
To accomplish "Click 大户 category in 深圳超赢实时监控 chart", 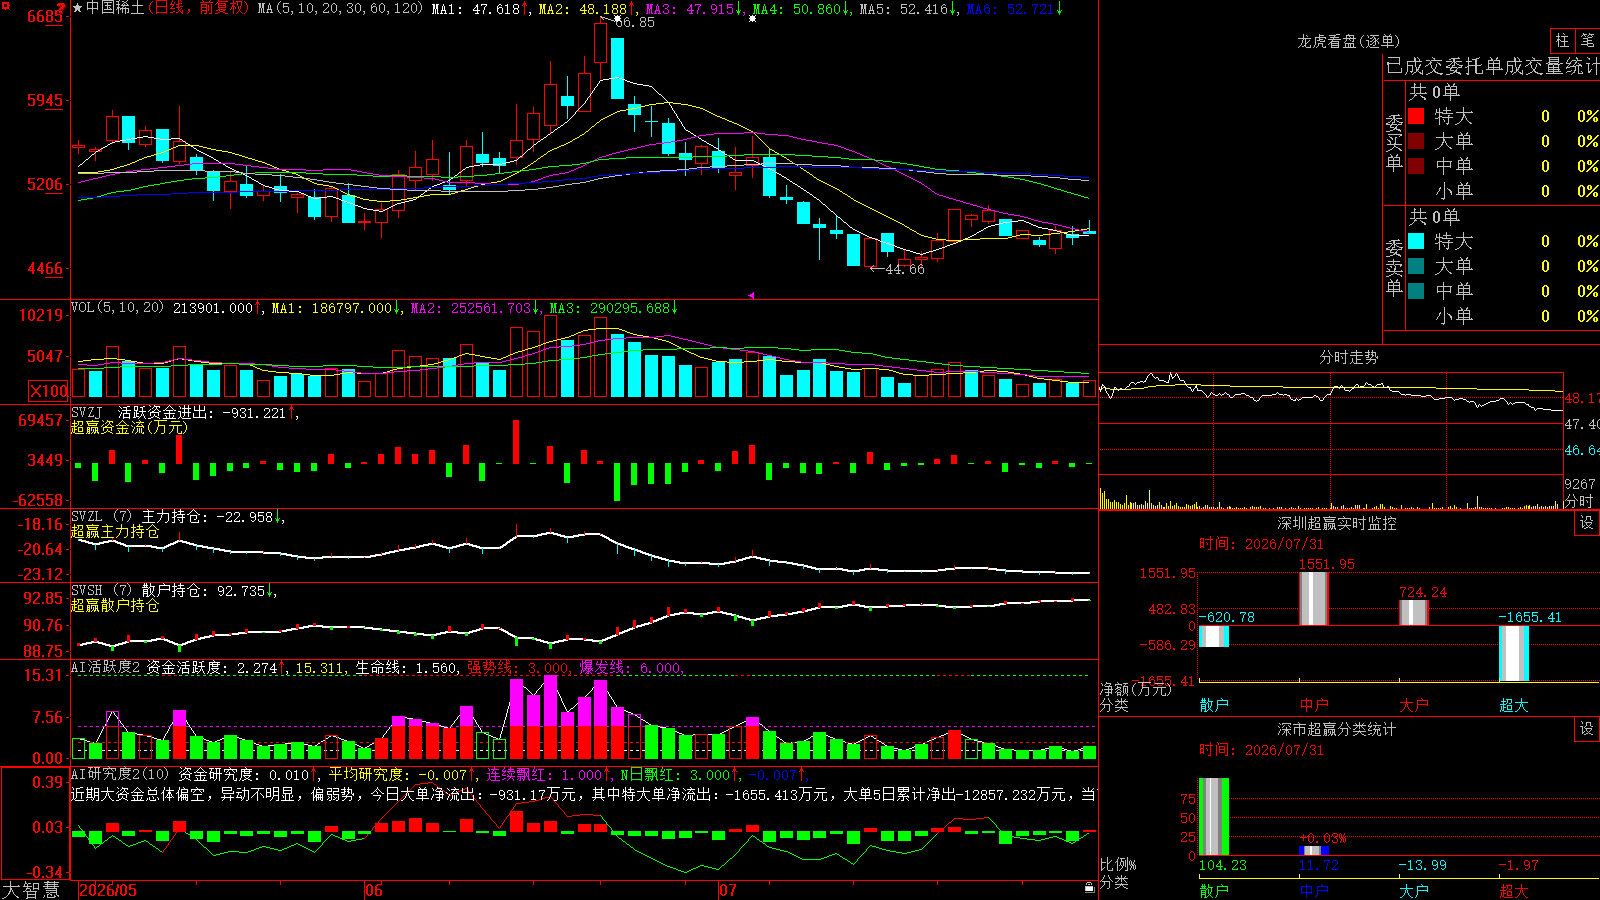I will coord(1414,705).
